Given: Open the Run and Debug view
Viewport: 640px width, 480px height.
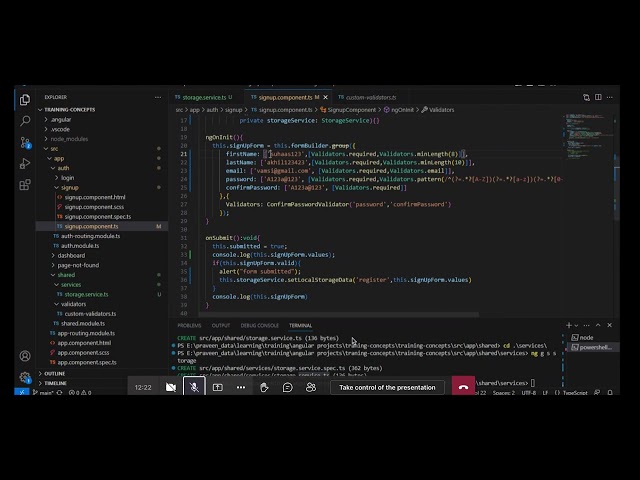Looking at the screenshot, I should (x=25, y=163).
